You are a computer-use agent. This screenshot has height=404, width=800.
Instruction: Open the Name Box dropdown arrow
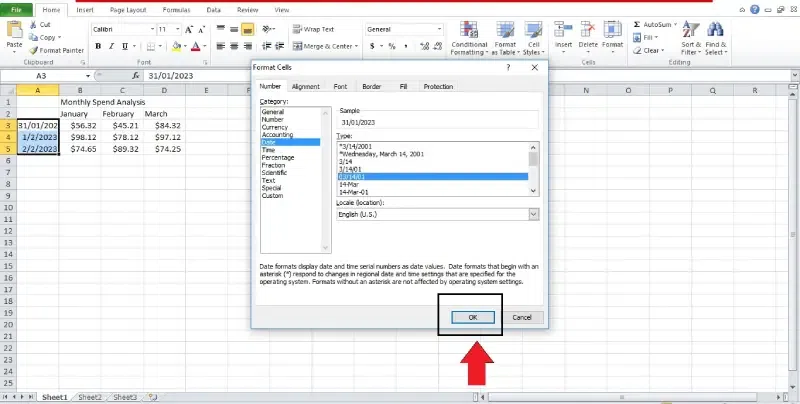87,75
